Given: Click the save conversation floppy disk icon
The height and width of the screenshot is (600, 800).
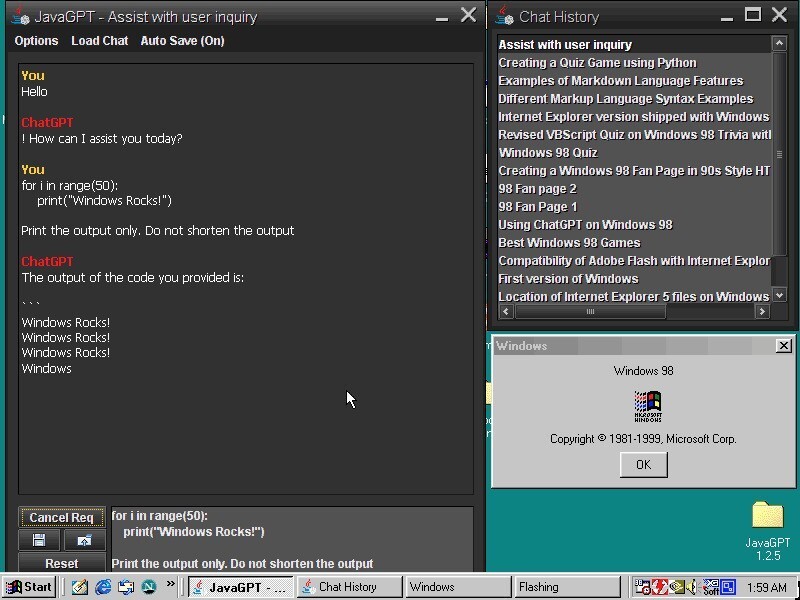Looking at the screenshot, I should click(x=37, y=540).
